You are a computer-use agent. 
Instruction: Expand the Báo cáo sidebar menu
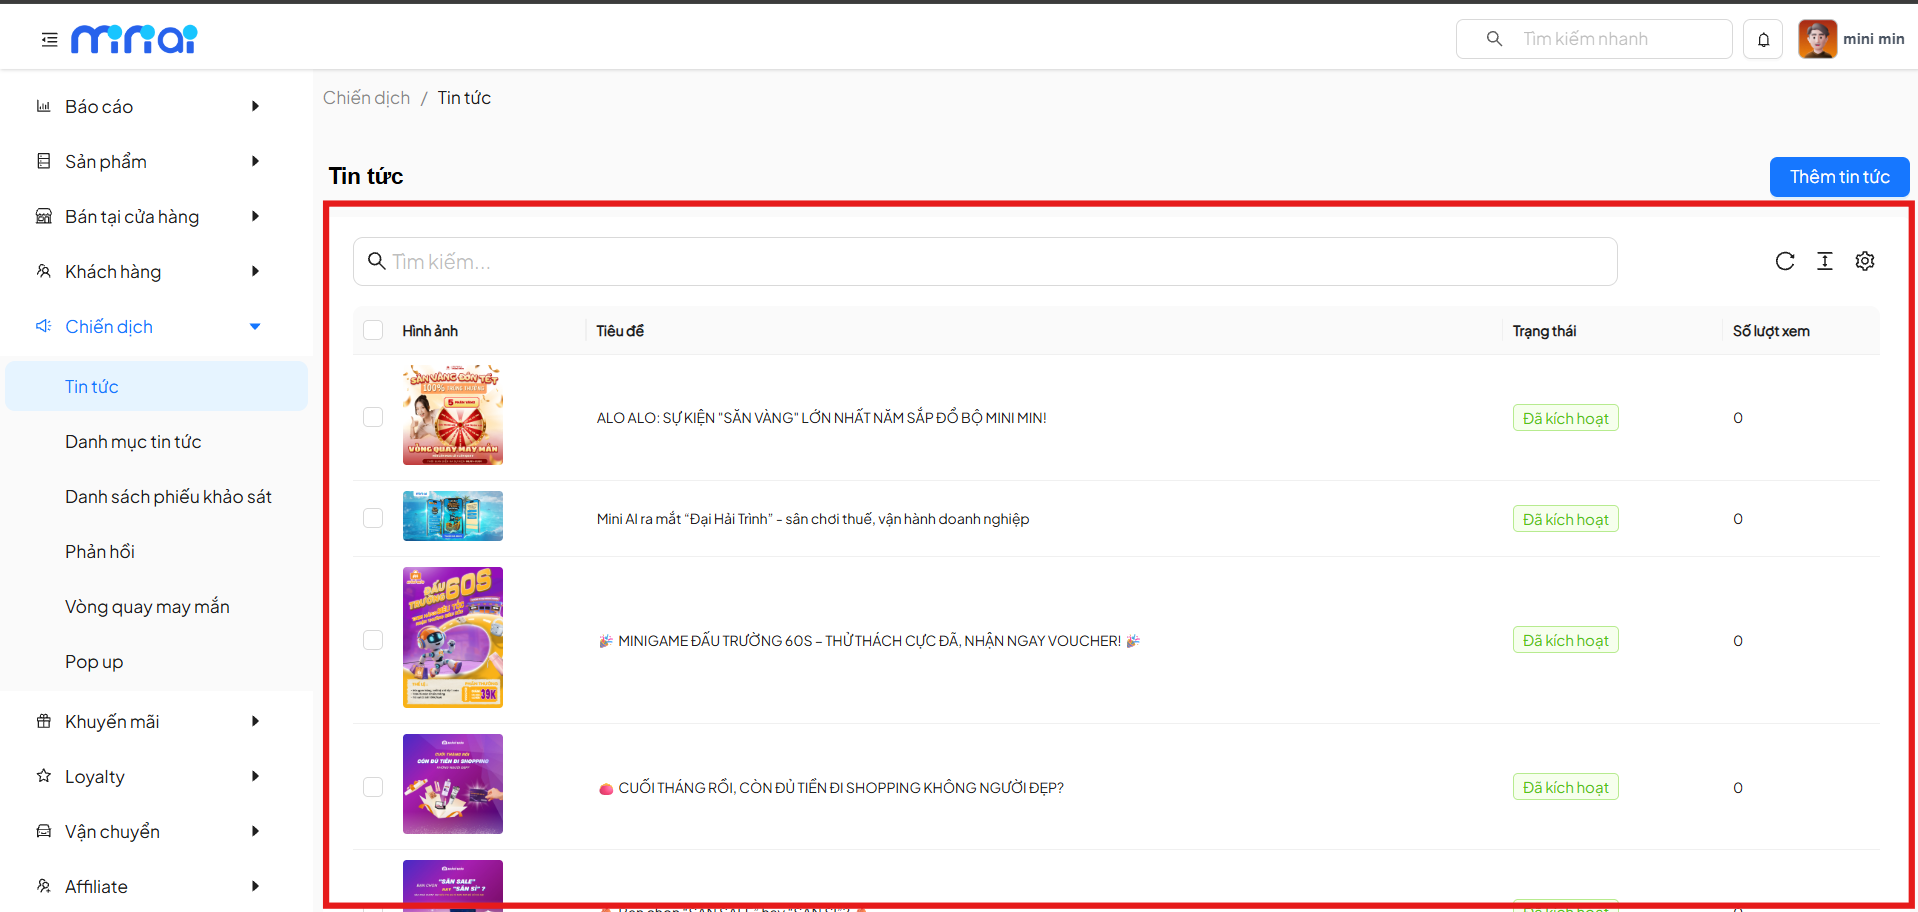[150, 106]
